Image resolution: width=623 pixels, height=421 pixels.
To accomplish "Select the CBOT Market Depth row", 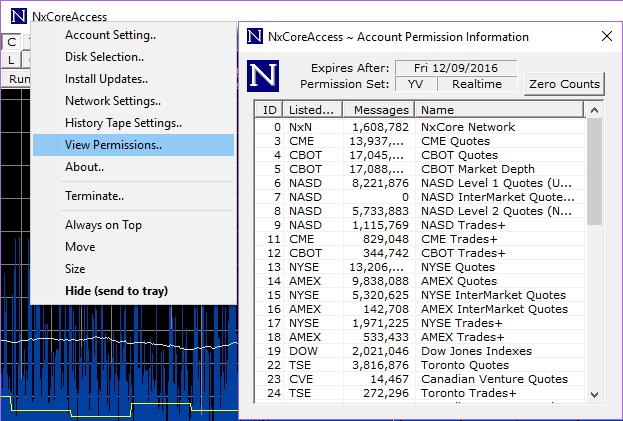I will point(420,169).
